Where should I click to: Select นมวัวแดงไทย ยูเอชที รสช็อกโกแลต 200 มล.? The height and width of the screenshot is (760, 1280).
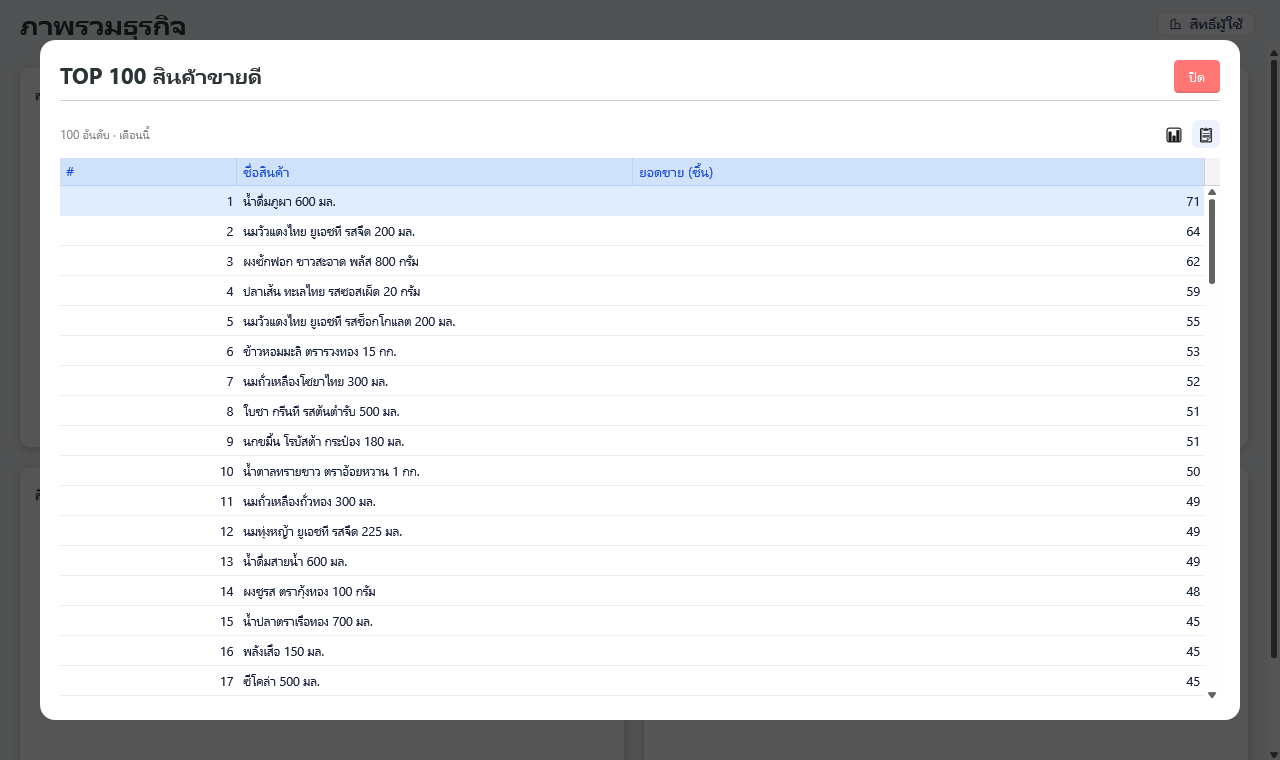coord(349,322)
